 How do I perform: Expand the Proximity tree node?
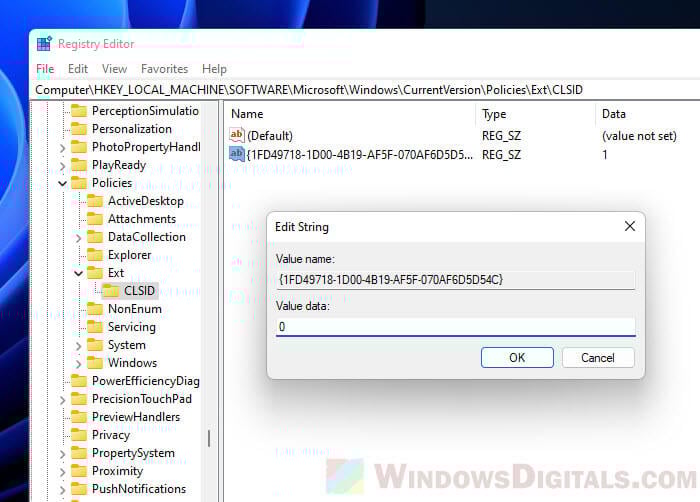tap(62, 472)
